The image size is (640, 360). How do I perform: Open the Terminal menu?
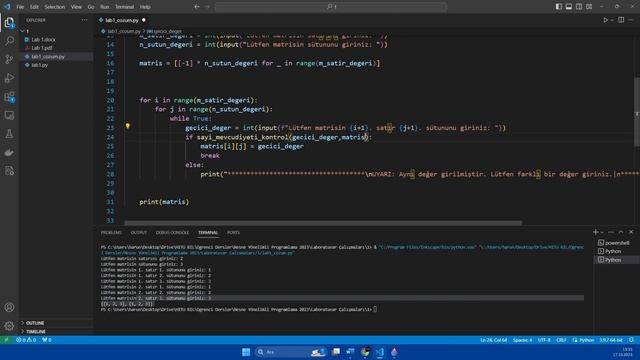pyautogui.click(x=124, y=7)
